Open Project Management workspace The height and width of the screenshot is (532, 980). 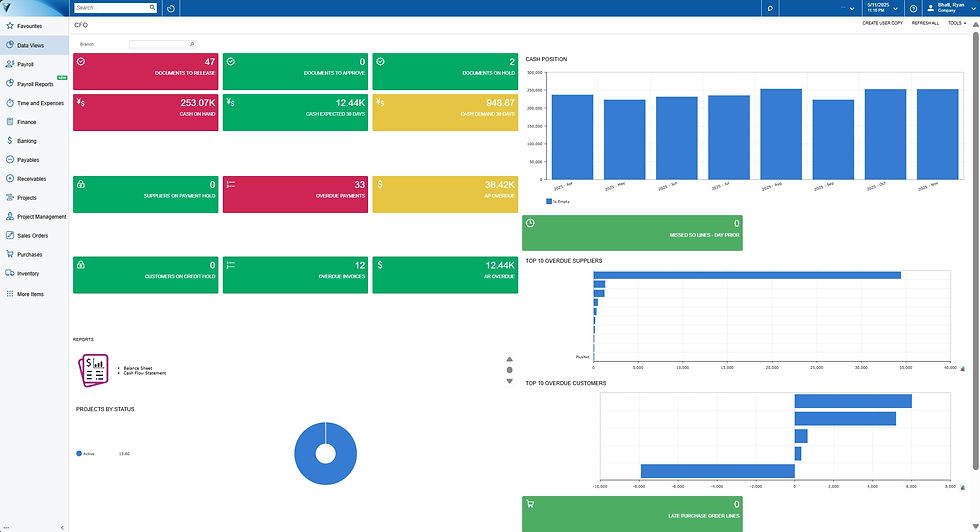point(34,216)
